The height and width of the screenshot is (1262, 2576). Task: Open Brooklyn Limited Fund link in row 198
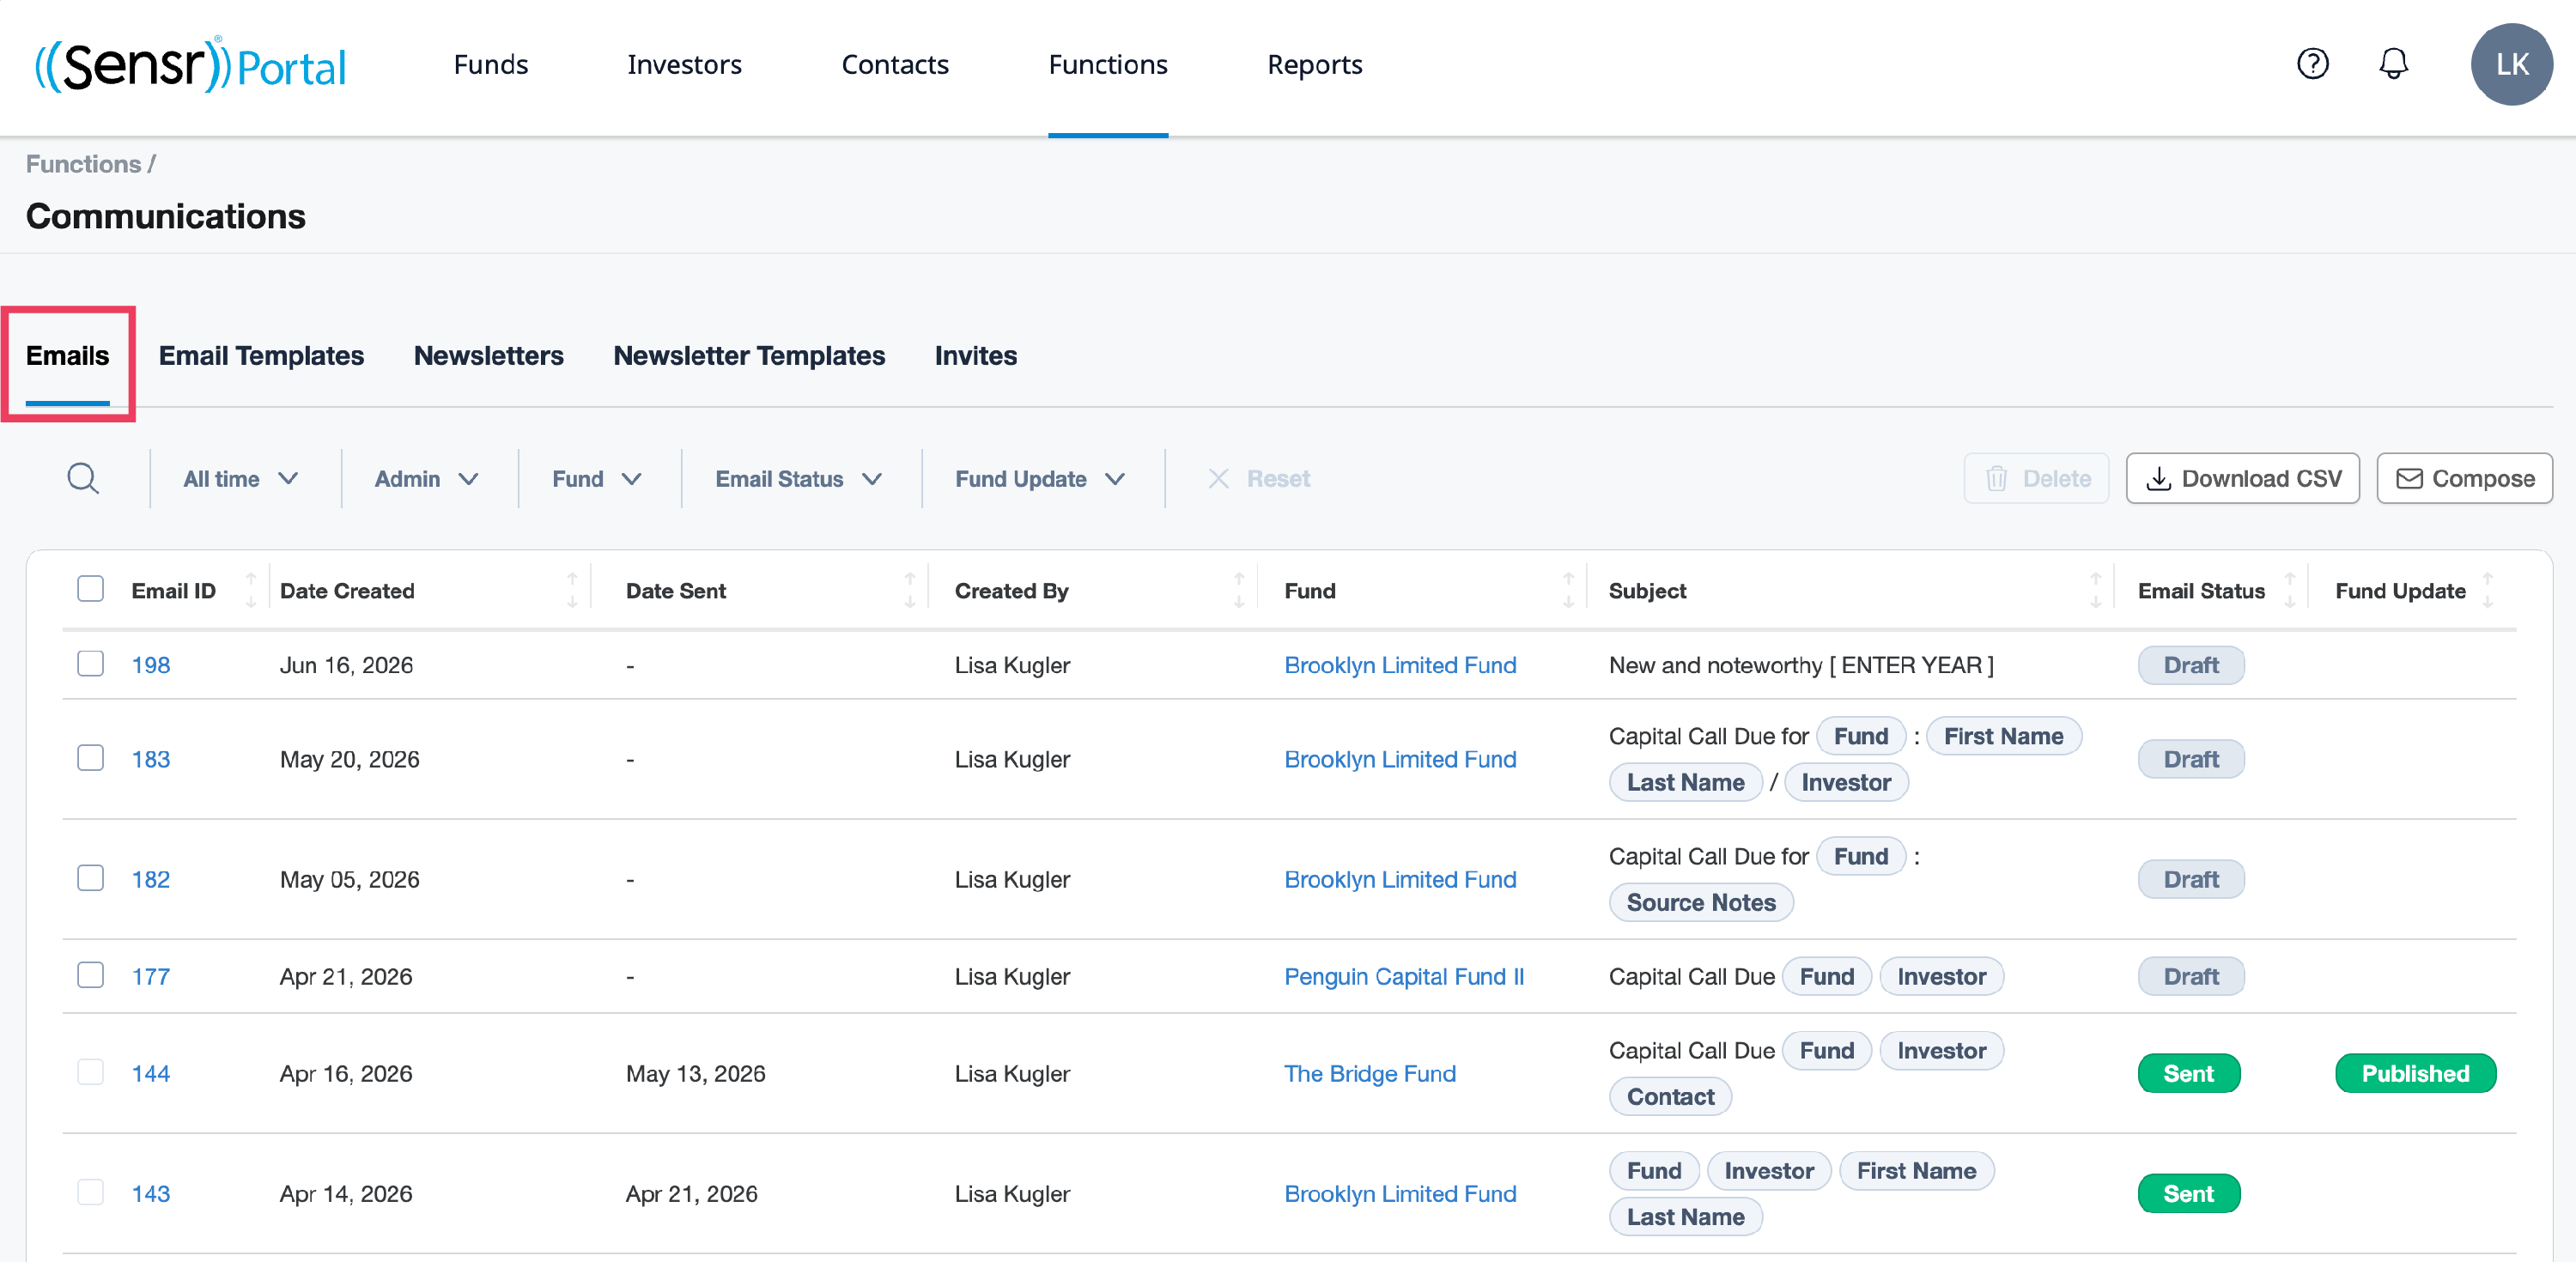click(x=1400, y=665)
